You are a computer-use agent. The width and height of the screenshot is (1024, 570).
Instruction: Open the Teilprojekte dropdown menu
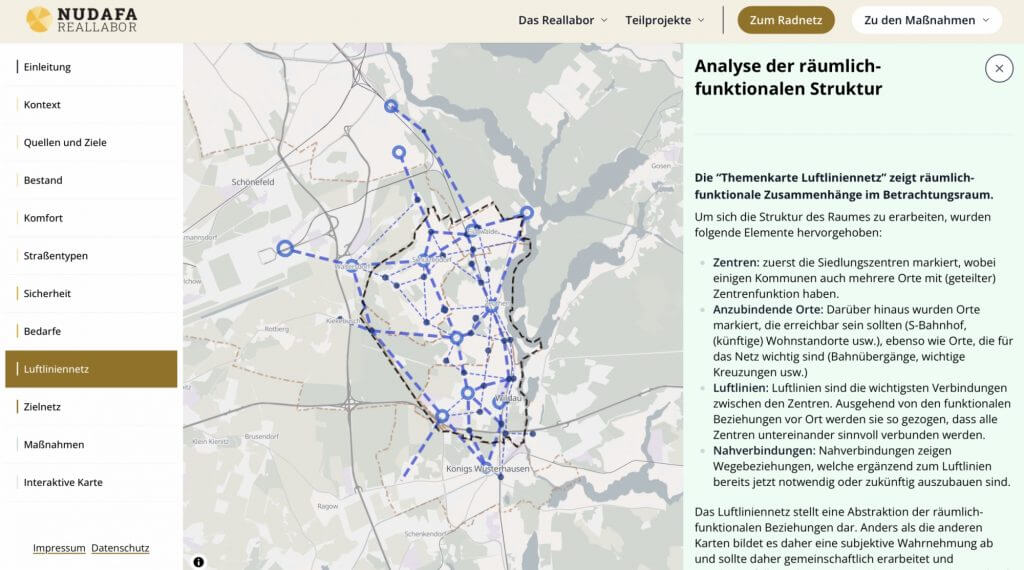click(x=665, y=20)
